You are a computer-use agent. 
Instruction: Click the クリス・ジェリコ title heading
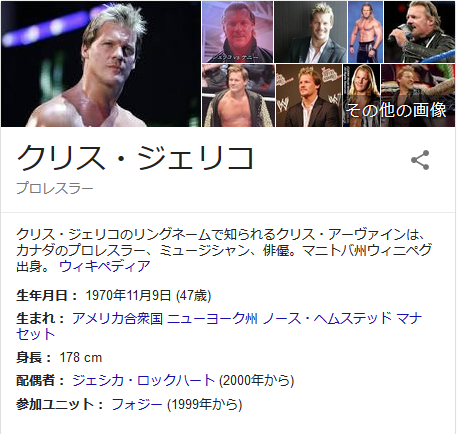point(135,158)
